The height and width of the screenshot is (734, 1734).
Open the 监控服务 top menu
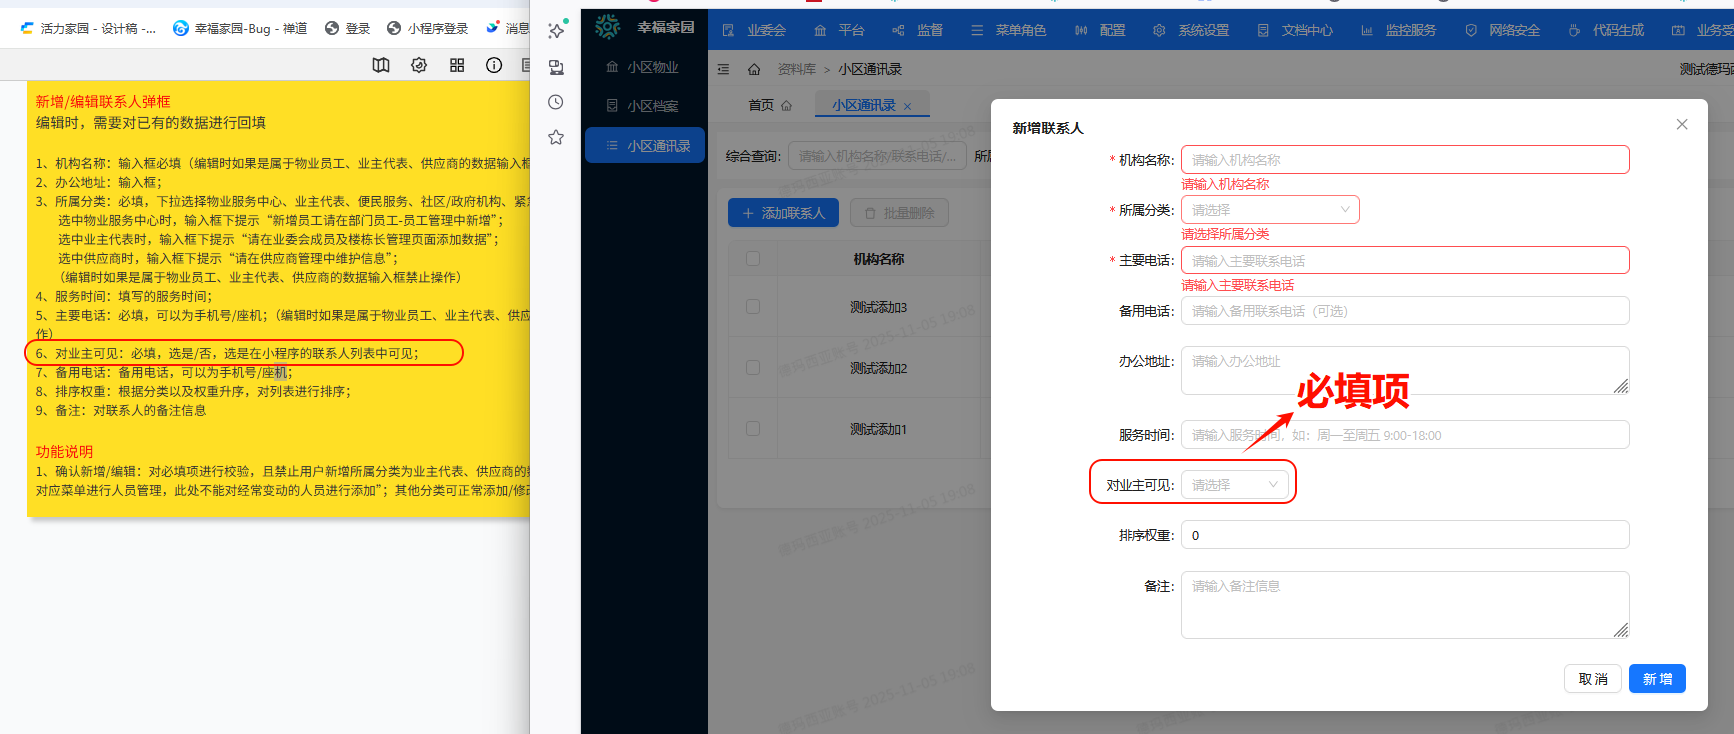pyautogui.click(x=1398, y=30)
